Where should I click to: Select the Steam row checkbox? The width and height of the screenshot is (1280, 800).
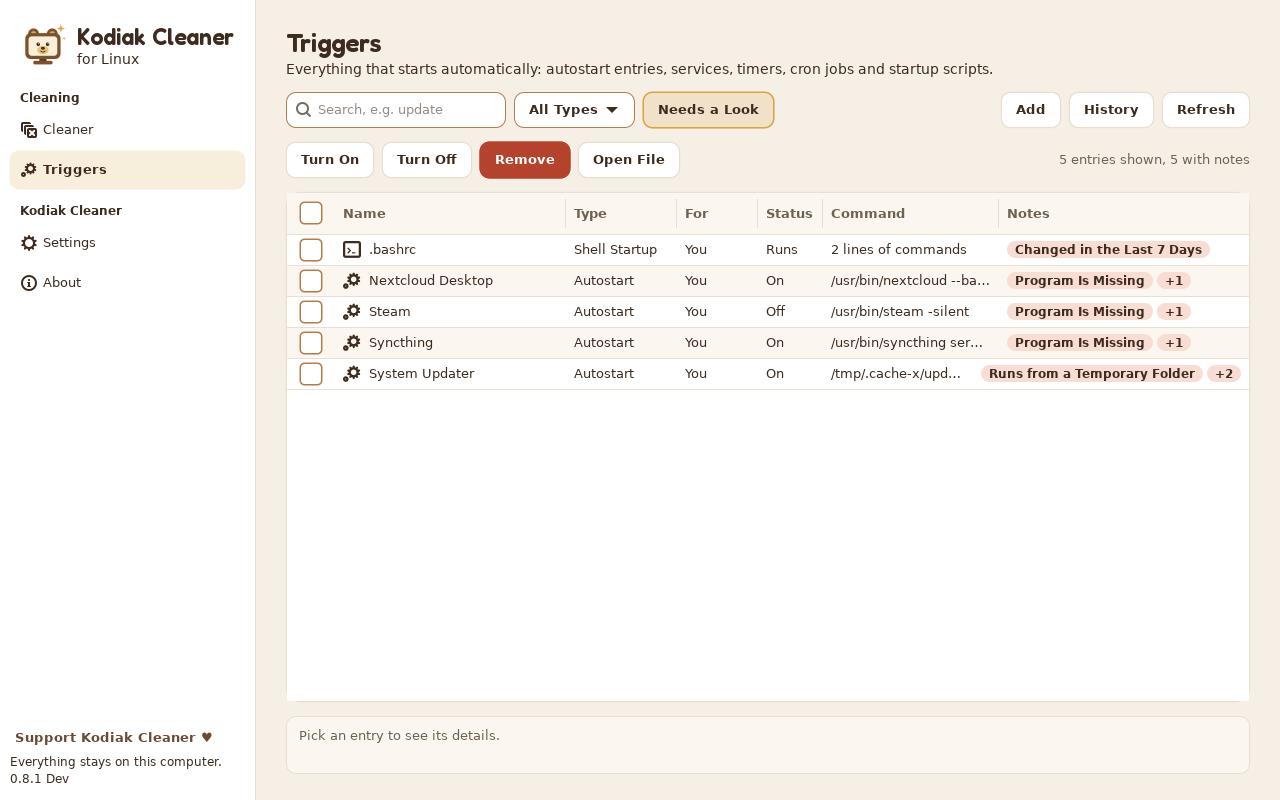pos(311,312)
